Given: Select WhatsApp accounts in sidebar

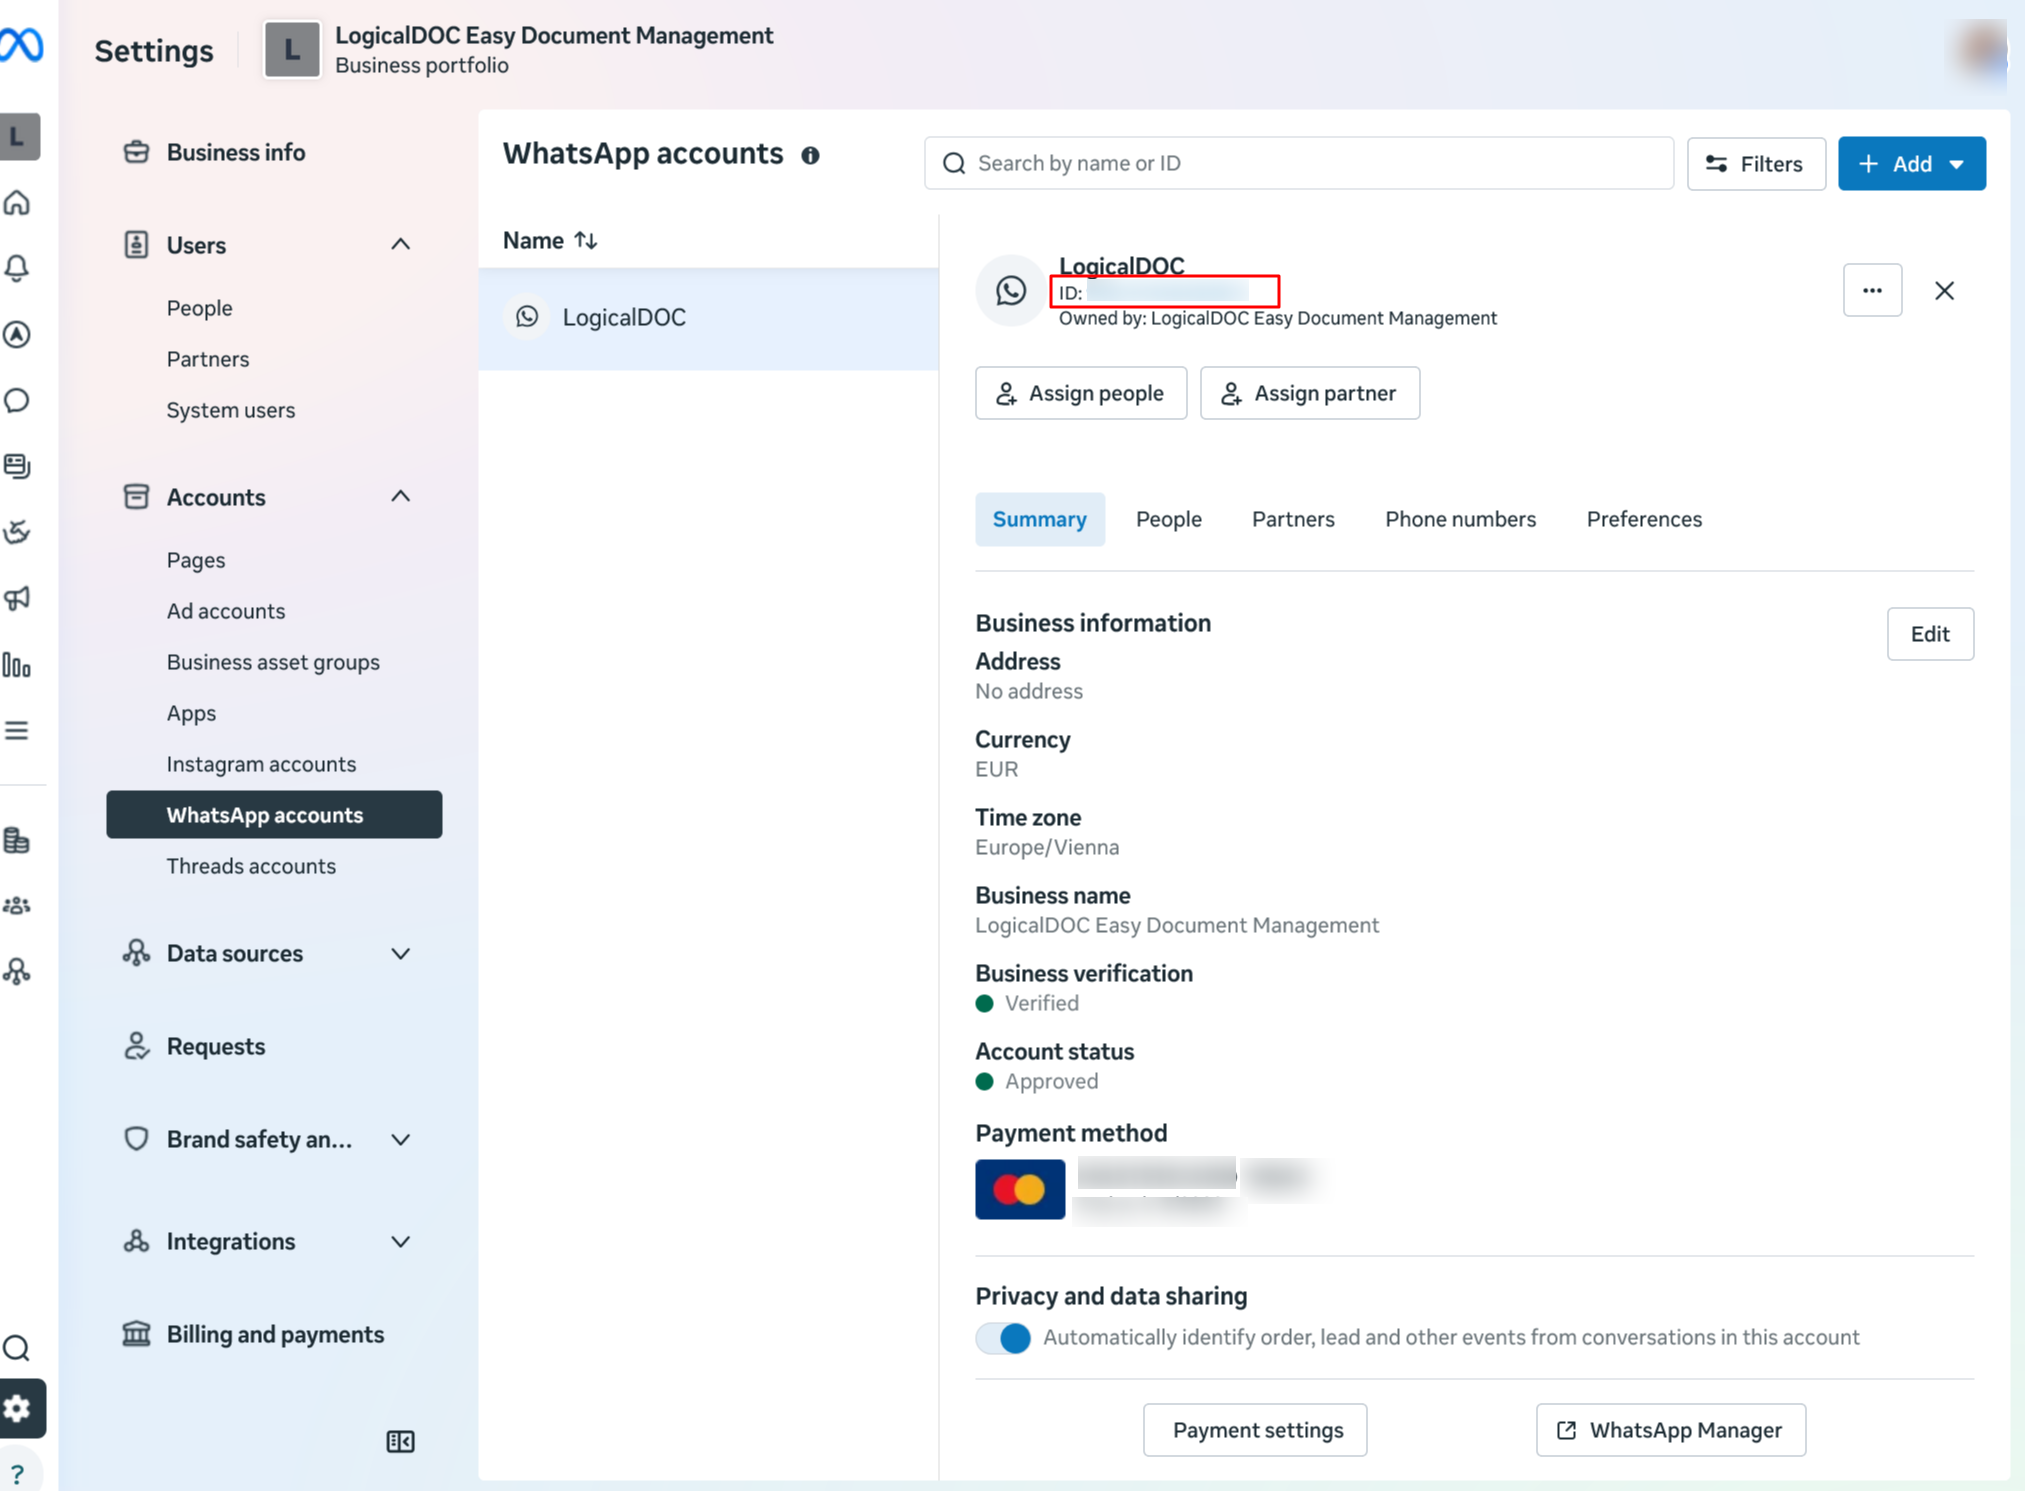Looking at the screenshot, I should 274,815.
